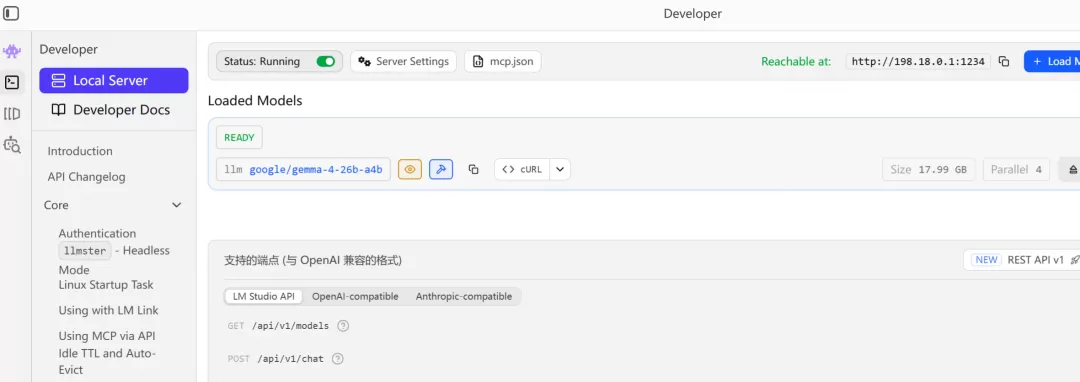Open the cURL dropdown arrow
Image resolution: width=1080 pixels, height=382 pixels.
(560, 169)
